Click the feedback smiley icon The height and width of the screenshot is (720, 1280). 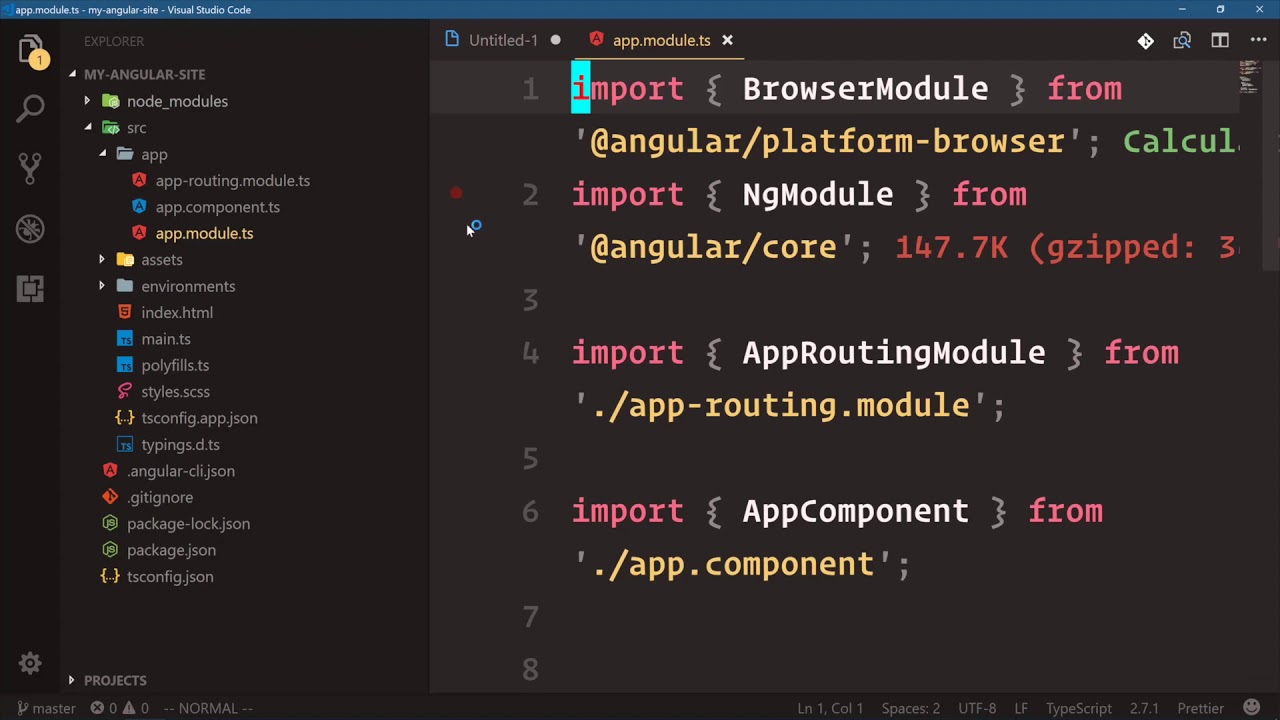(x=1253, y=708)
